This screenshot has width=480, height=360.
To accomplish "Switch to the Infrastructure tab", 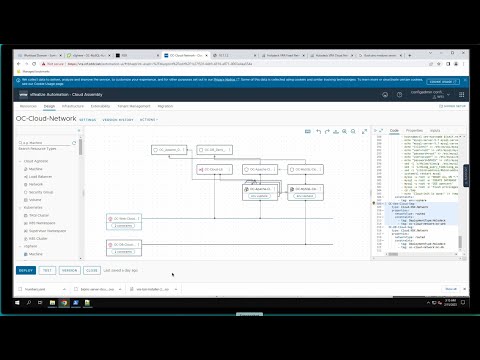I will point(73,106).
